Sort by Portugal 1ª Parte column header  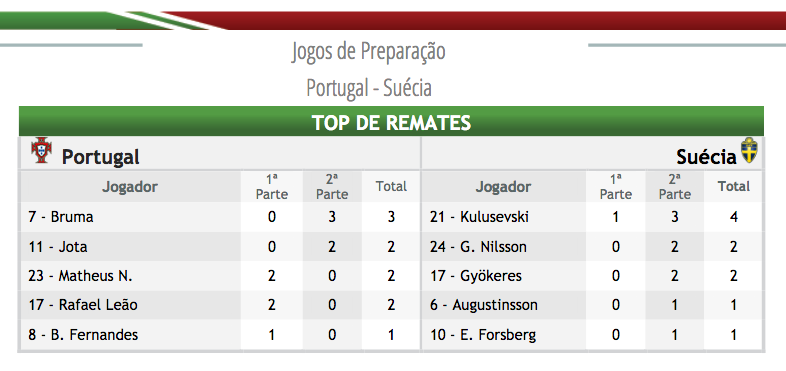tap(272, 187)
